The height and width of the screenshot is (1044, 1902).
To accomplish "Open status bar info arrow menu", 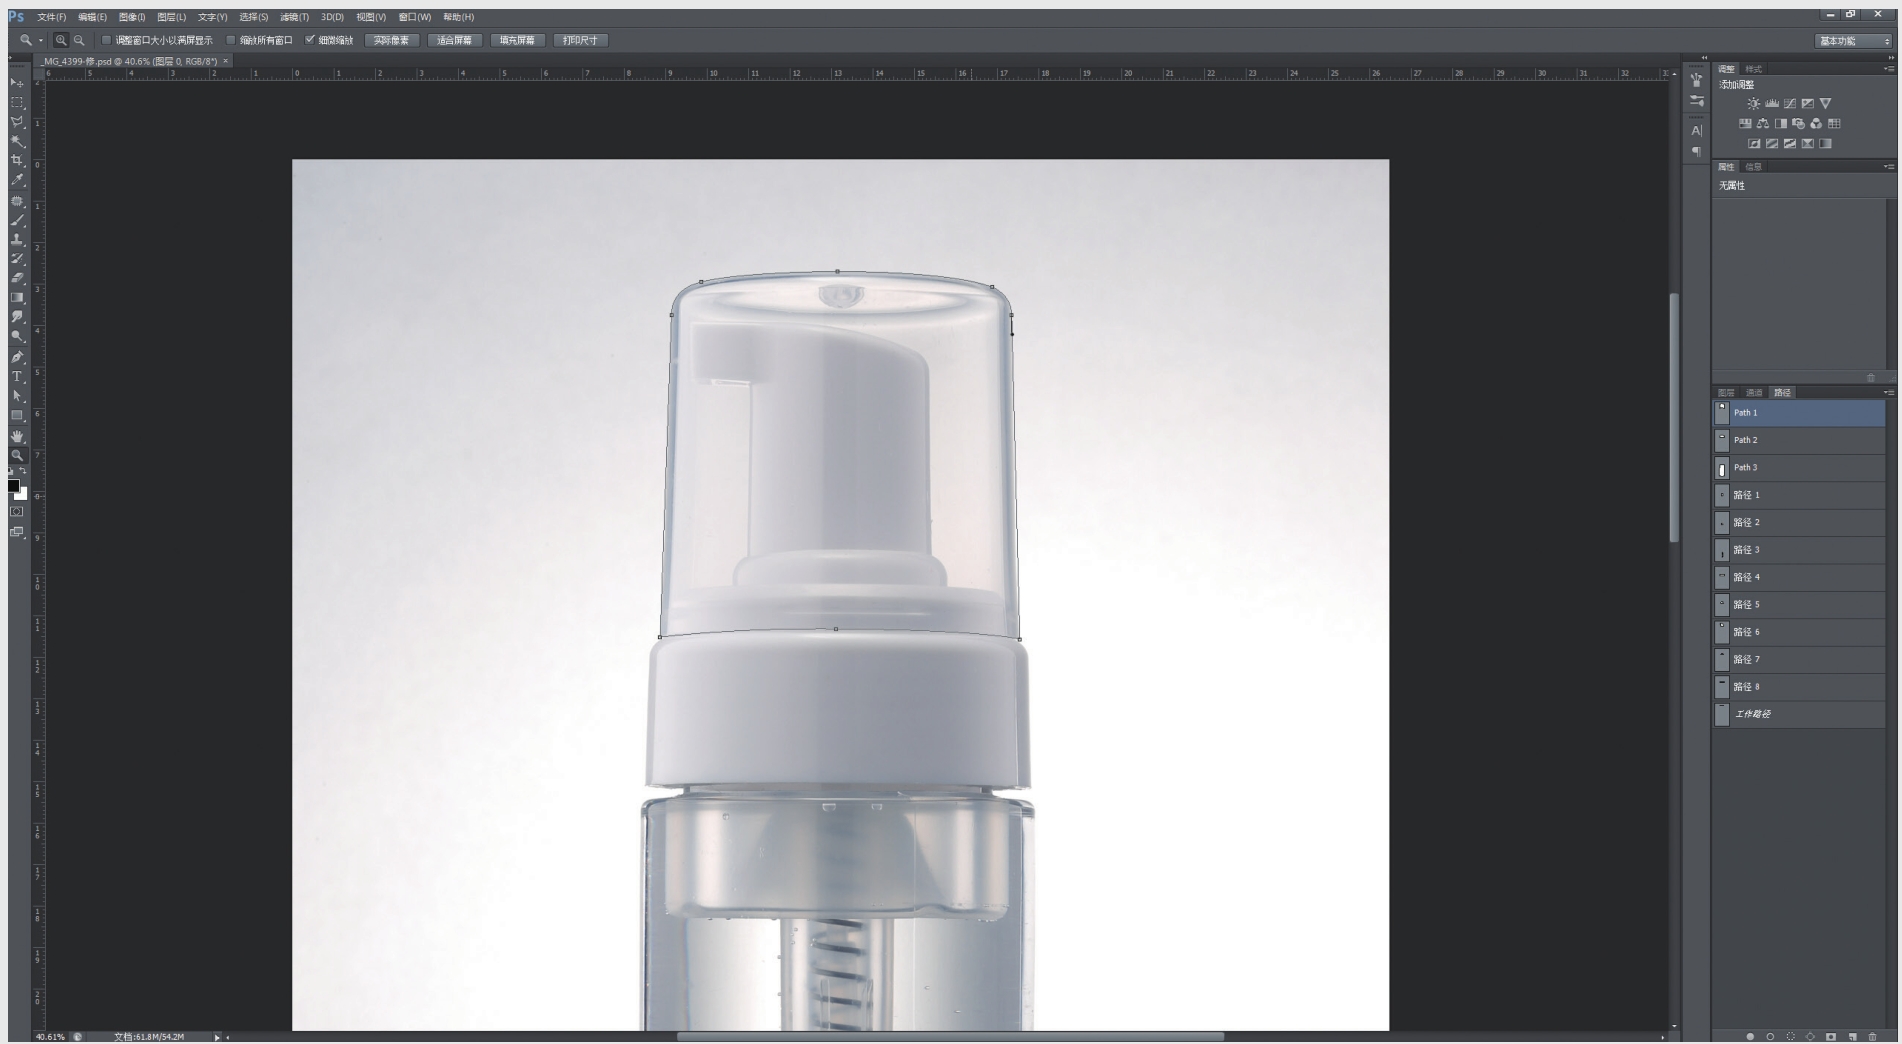I will click(217, 1037).
